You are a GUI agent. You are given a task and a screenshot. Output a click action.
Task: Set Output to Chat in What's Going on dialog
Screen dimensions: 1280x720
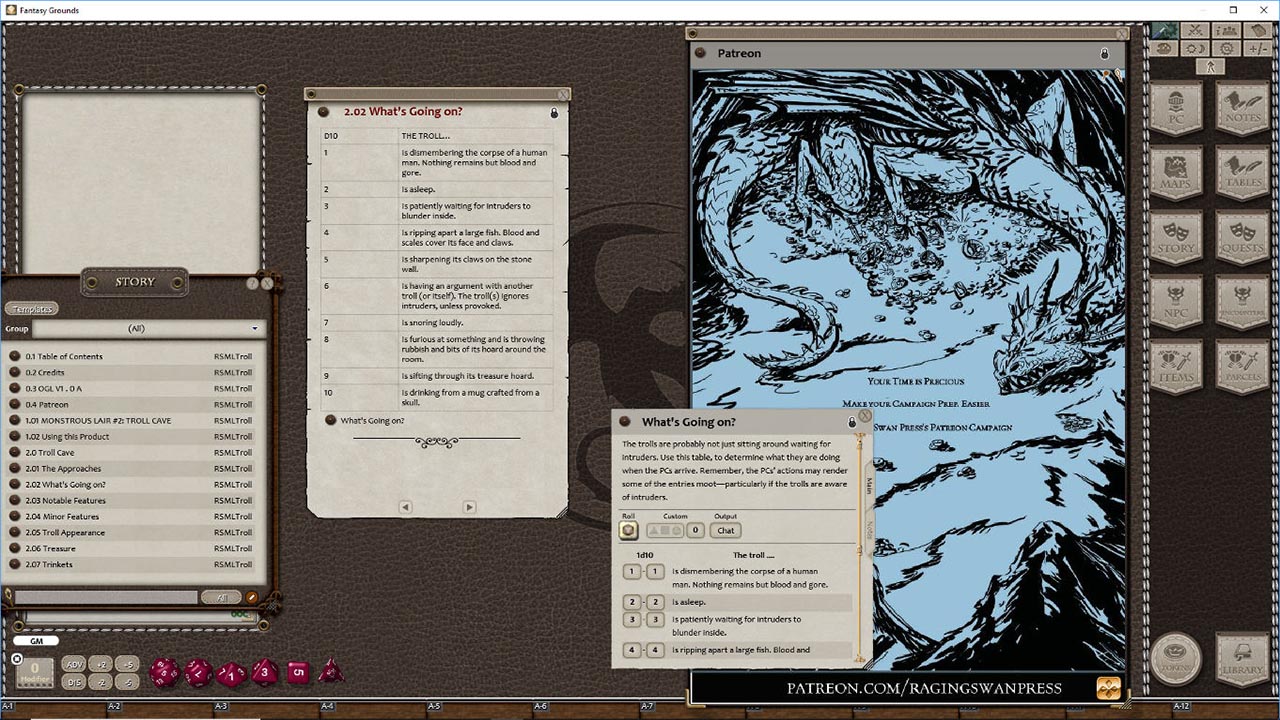point(724,530)
